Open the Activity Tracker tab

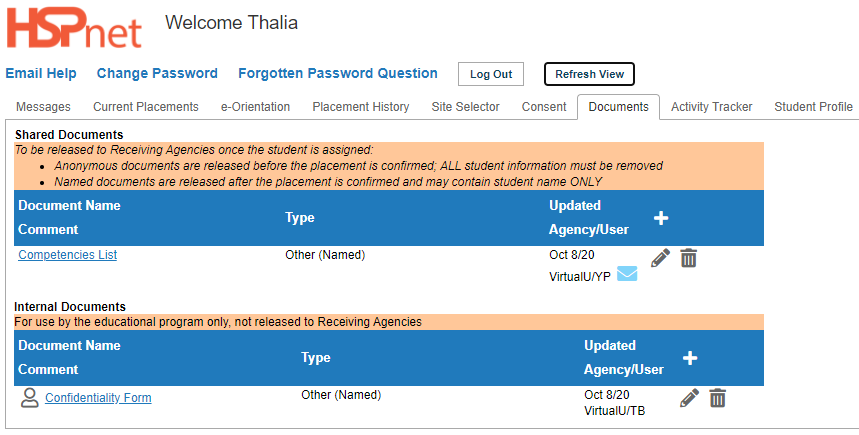712,107
